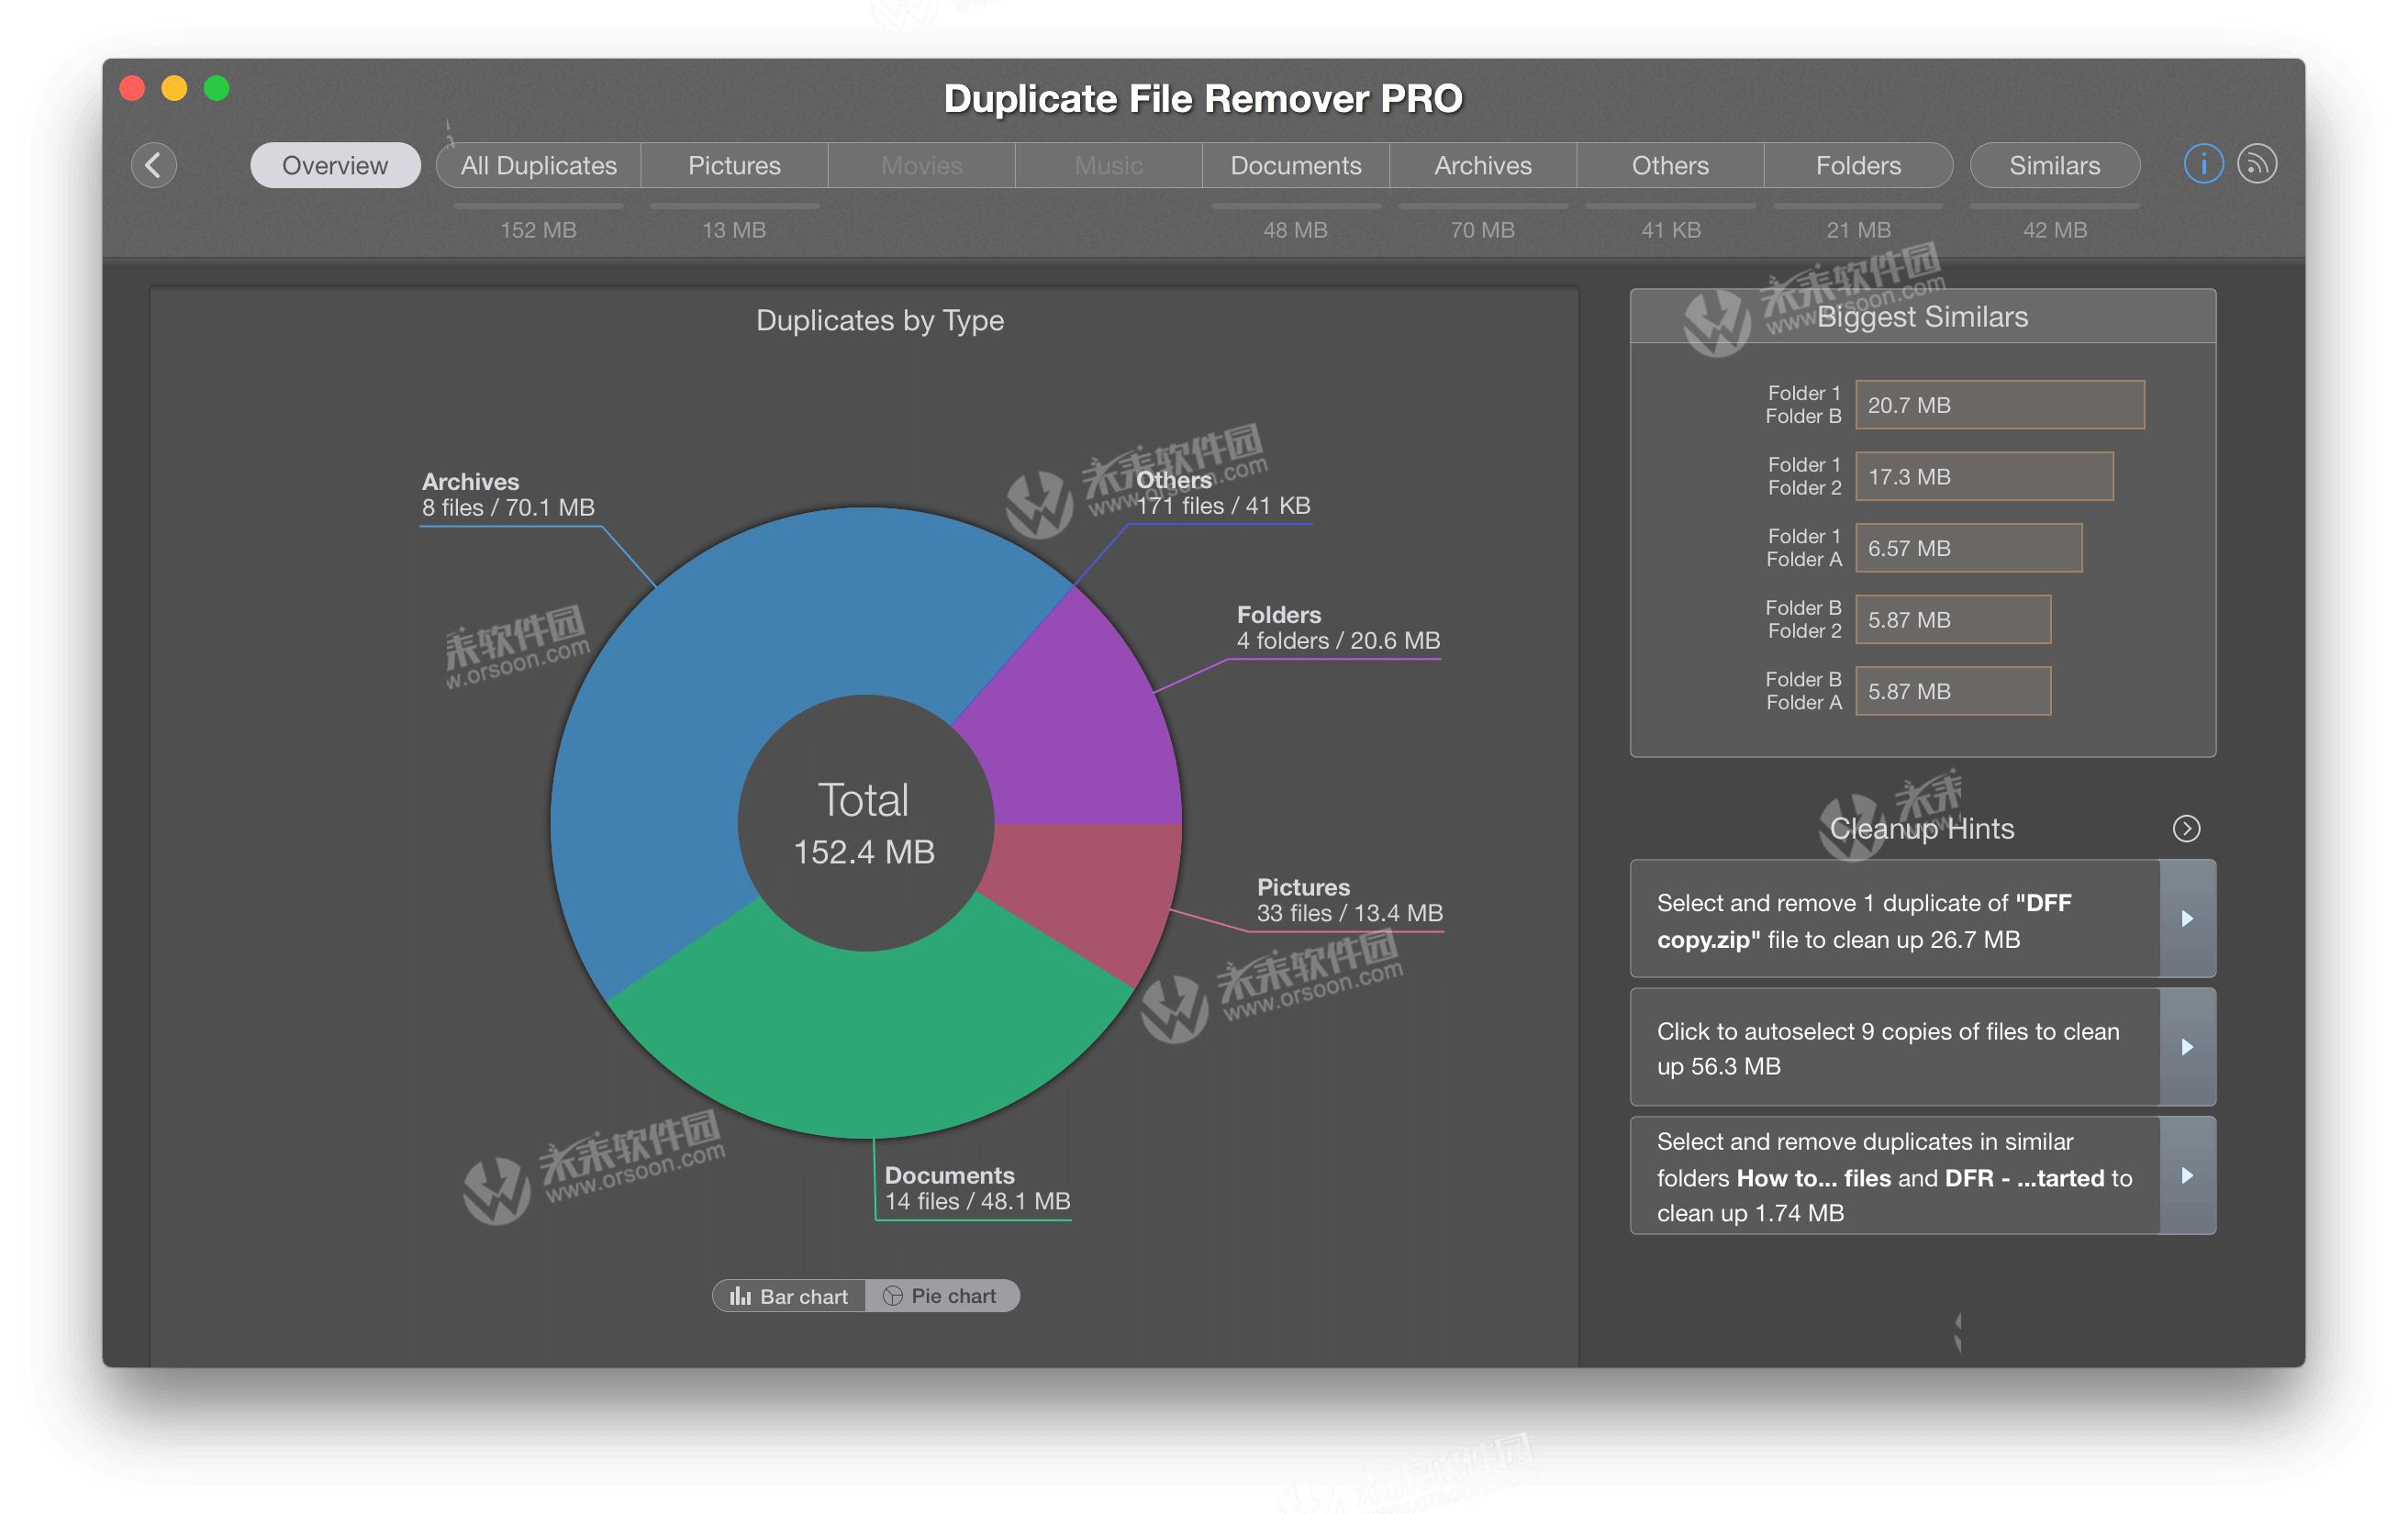This screenshot has width=2408, height=1514.
Task: Click the RSS feed icon
Action: pos(2257,164)
